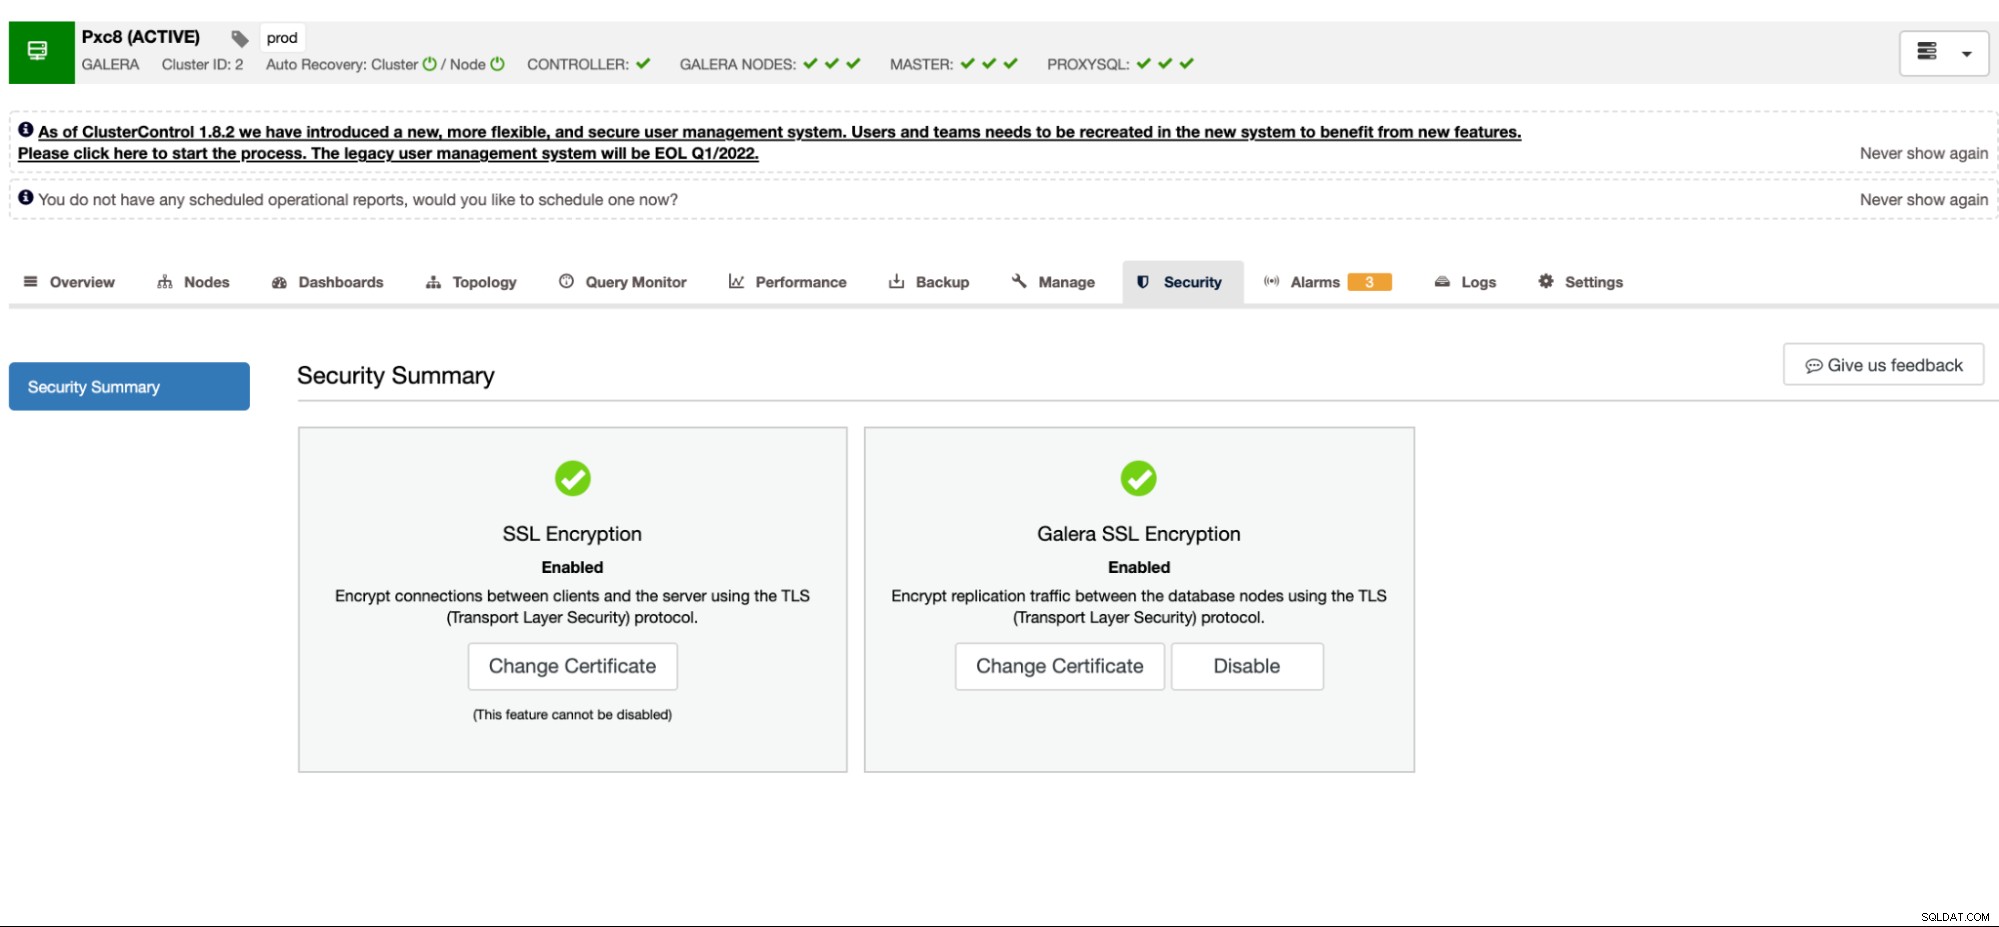Screen dimensions: 1999x927
Task: Open the Query Monitor tab
Action: pos(623,282)
